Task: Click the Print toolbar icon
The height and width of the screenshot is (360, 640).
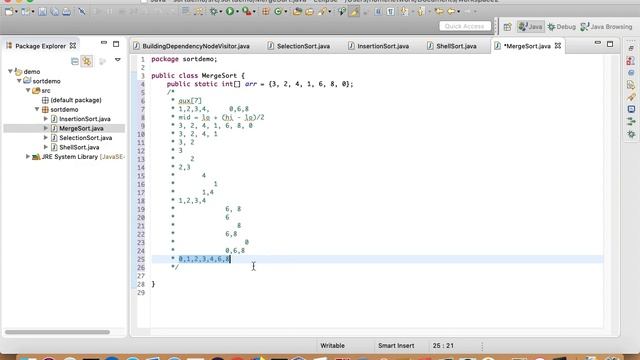Action: pos(67,11)
